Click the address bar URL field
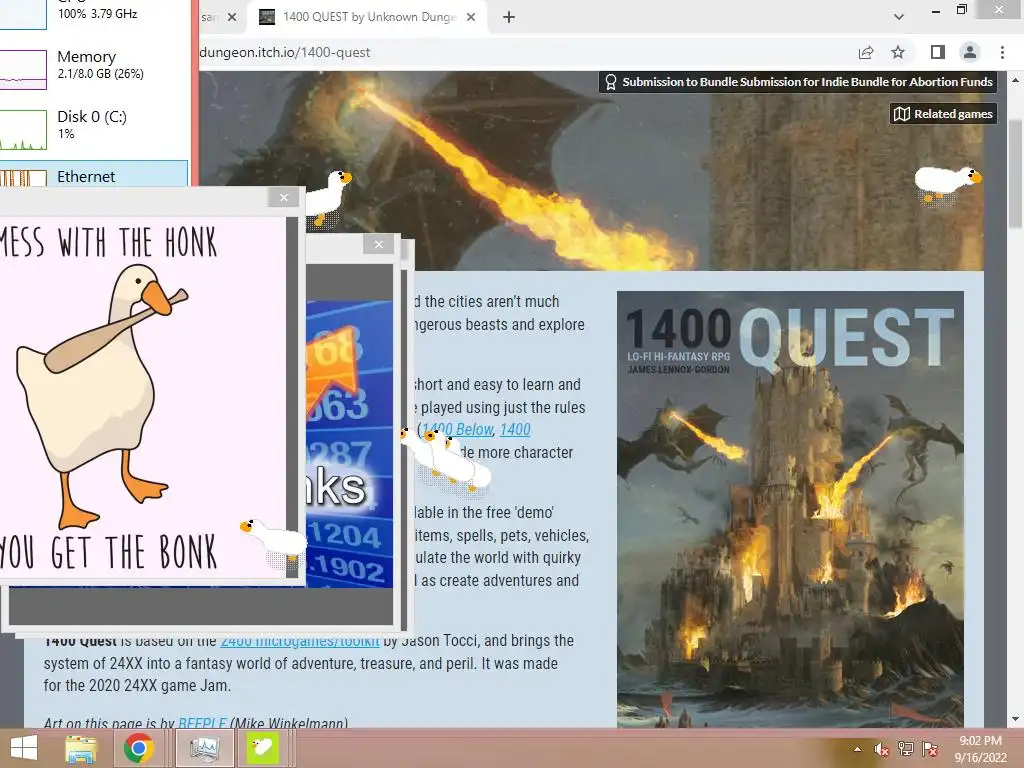The width and height of the screenshot is (1024, 768). click(522, 52)
